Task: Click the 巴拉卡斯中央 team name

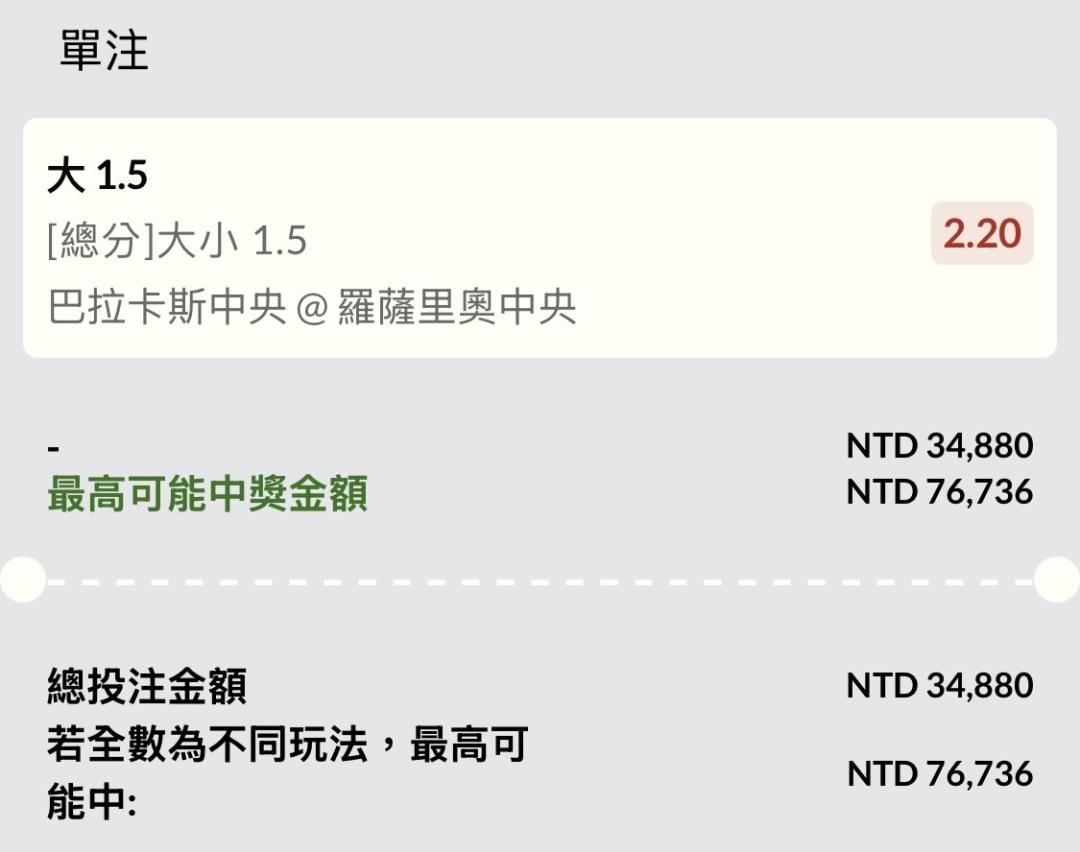Action: pyautogui.click(x=167, y=307)
